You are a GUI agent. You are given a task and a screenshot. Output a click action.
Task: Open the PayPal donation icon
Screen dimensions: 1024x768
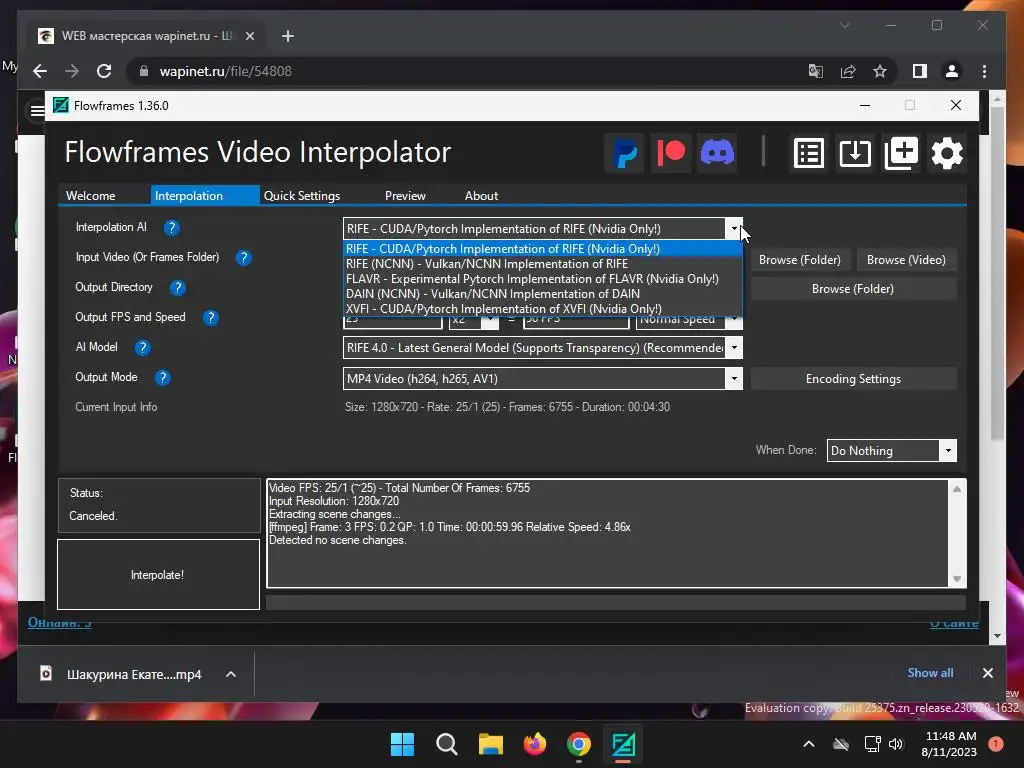click(x=625, y=153)
